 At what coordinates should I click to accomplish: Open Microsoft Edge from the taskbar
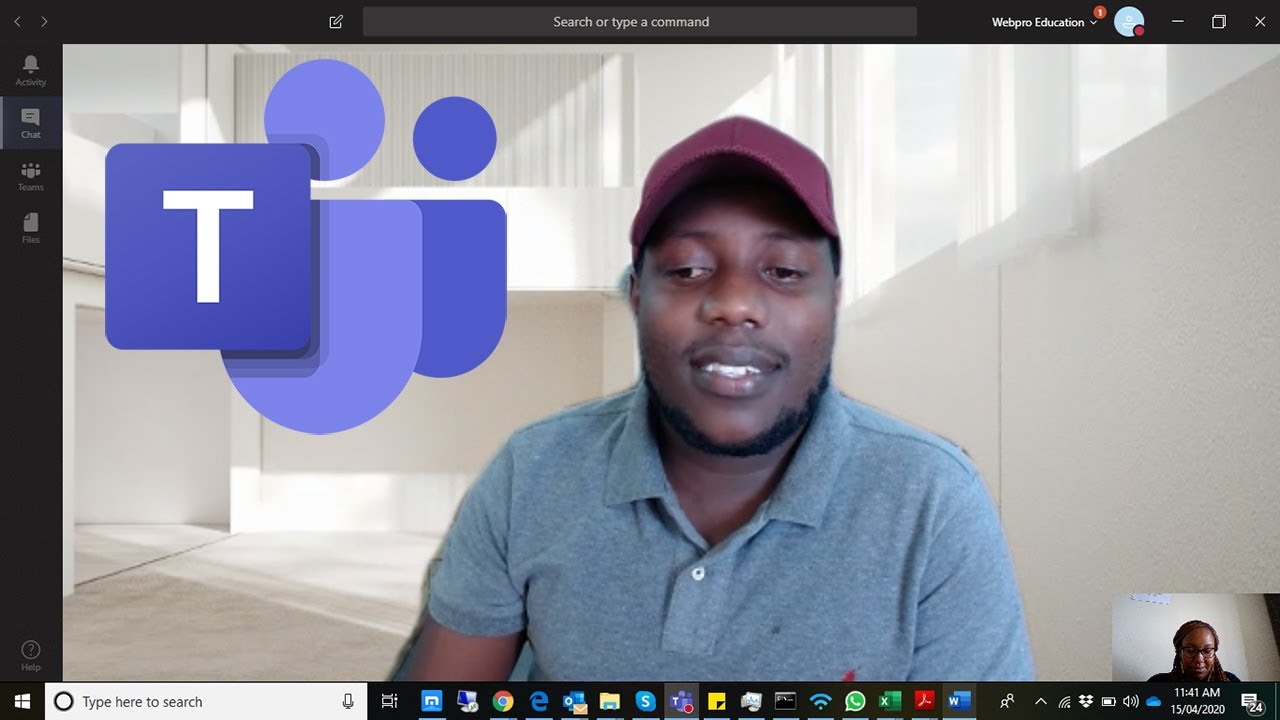point(539,701)
